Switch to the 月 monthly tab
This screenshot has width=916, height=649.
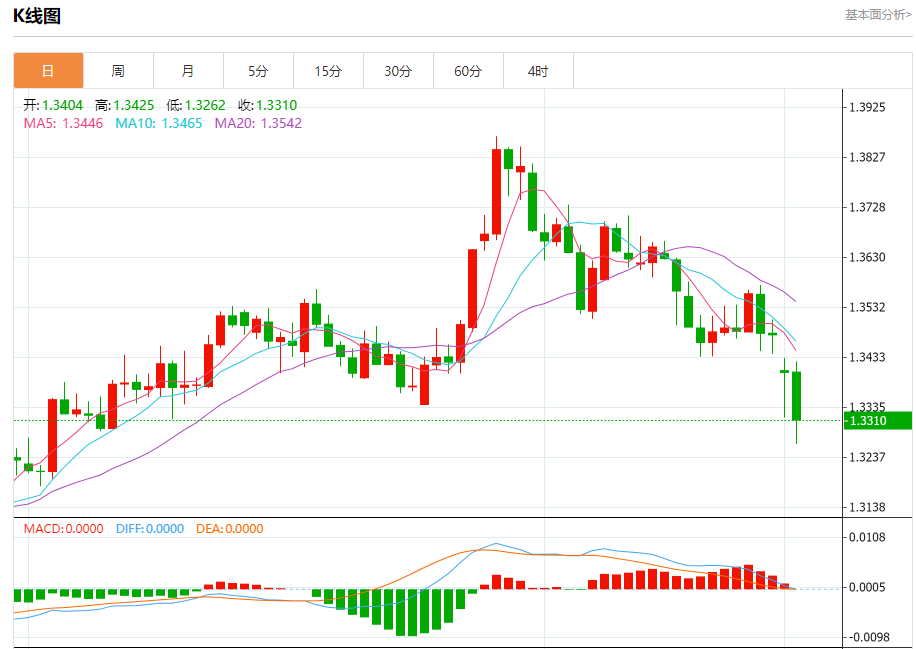189,71
